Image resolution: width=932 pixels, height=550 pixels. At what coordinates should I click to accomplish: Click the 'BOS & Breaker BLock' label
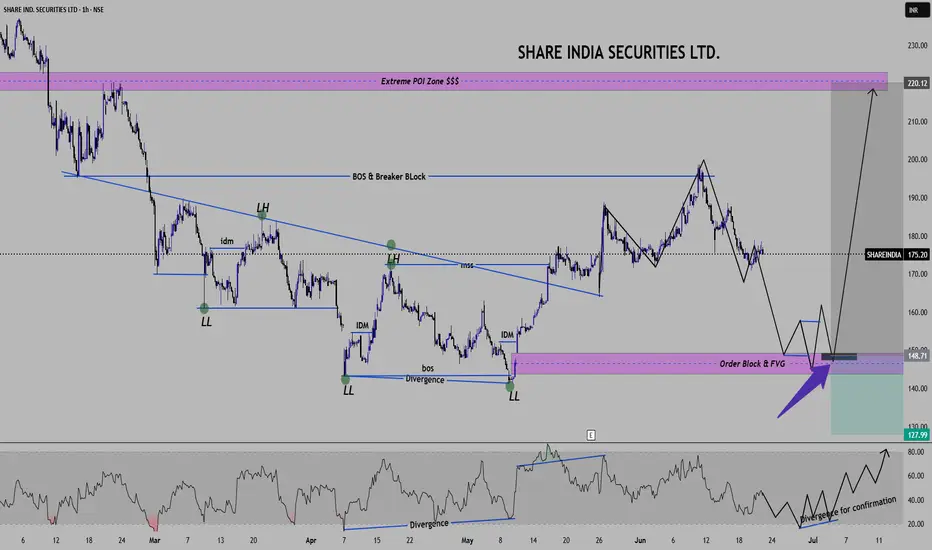[x=389, y=177]
